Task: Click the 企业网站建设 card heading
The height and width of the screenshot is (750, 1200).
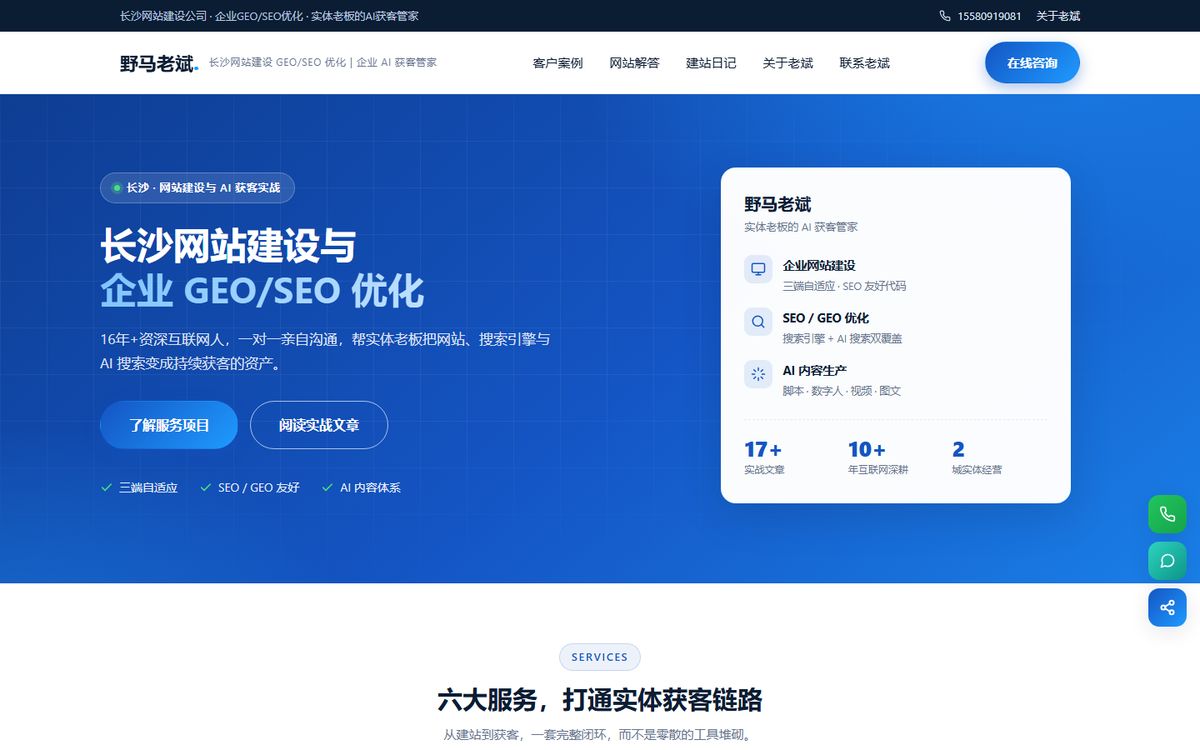Action: [x=819, y=266]
